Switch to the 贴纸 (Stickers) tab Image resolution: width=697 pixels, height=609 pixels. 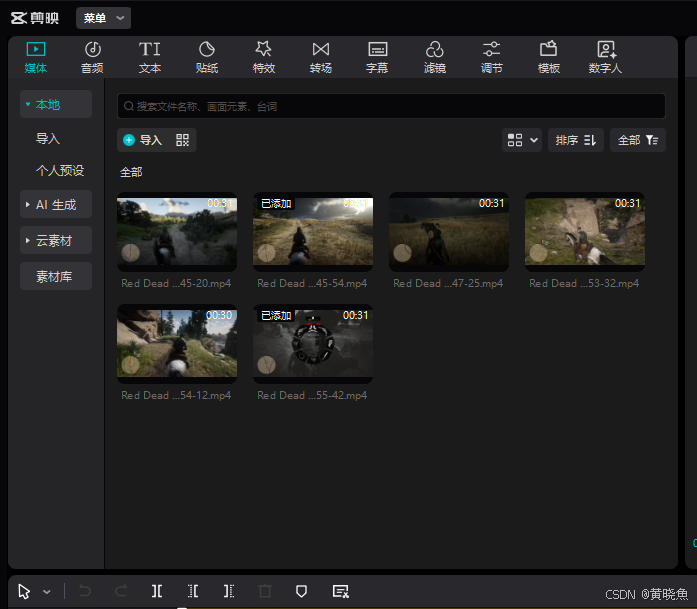click(207, 57)
